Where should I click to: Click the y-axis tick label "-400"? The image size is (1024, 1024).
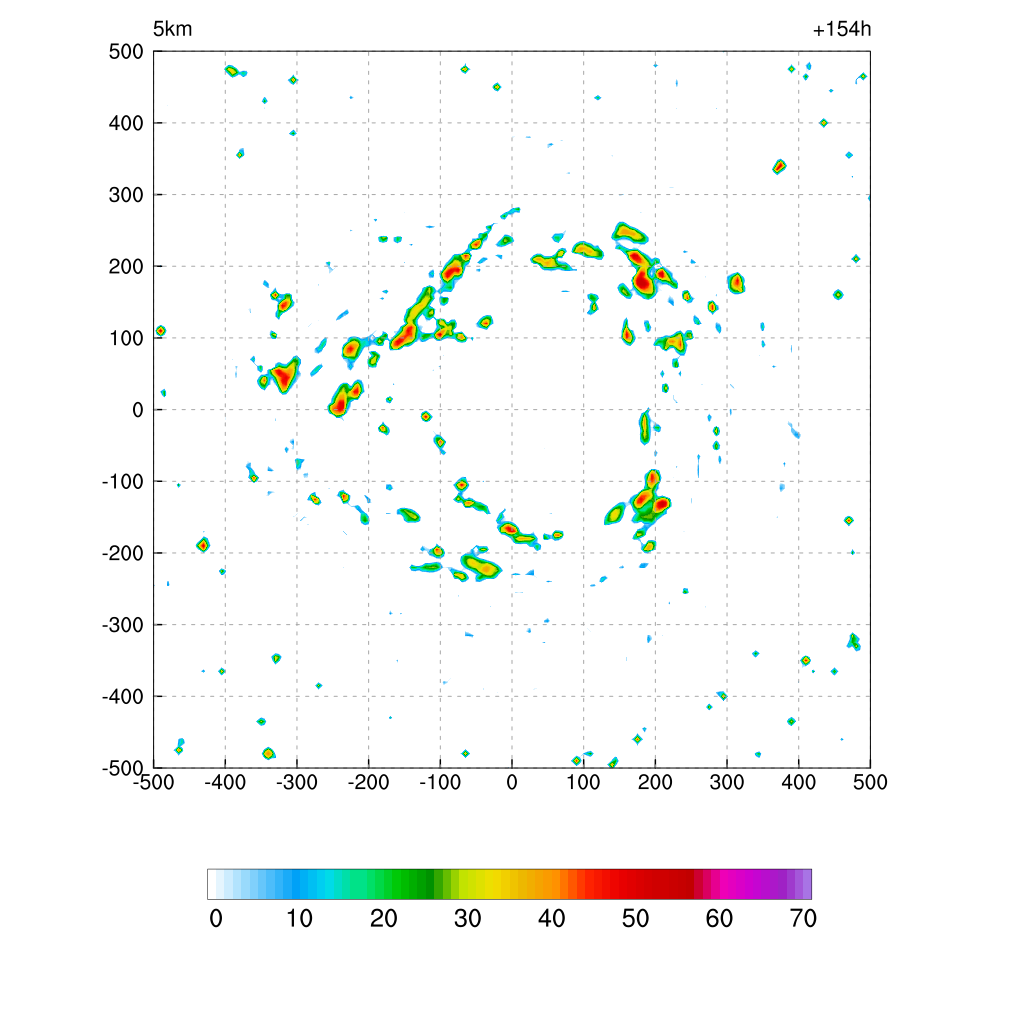[x=123, y=697]
